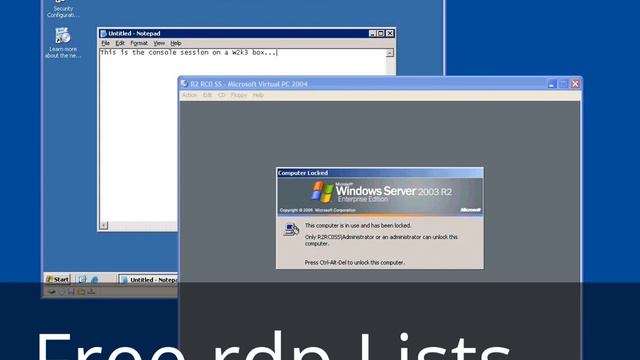The width and height of the screenshot is (640, 360).
Task: Open Virtual PC Edit menu
Action: [207, 95]
